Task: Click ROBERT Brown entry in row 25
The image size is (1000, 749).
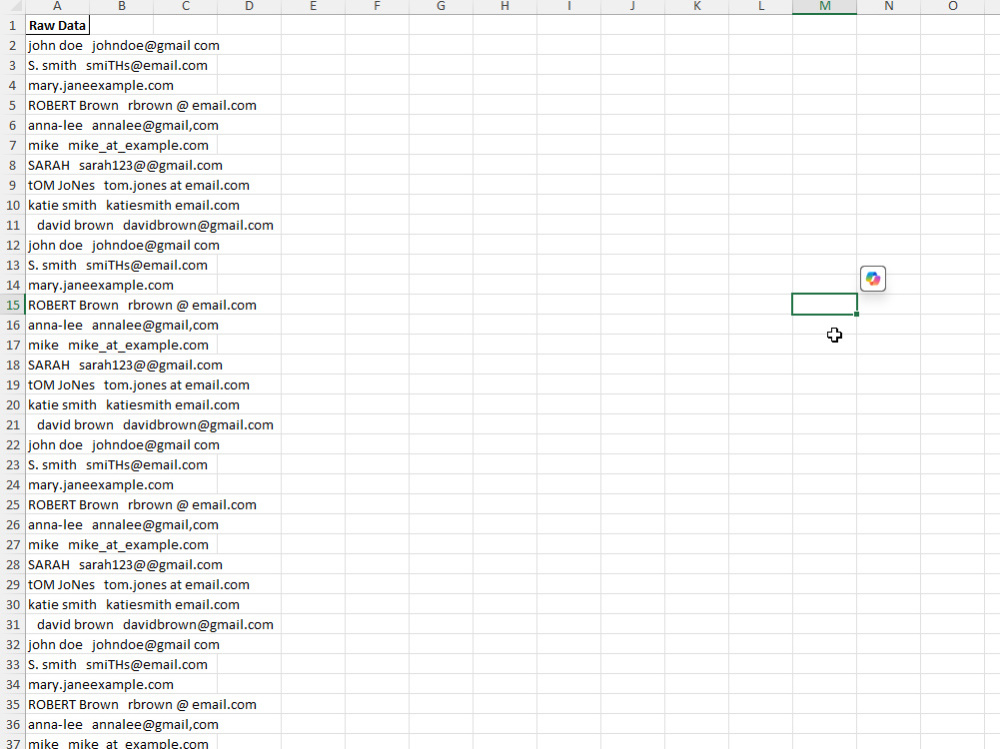Action: (142, 505)
